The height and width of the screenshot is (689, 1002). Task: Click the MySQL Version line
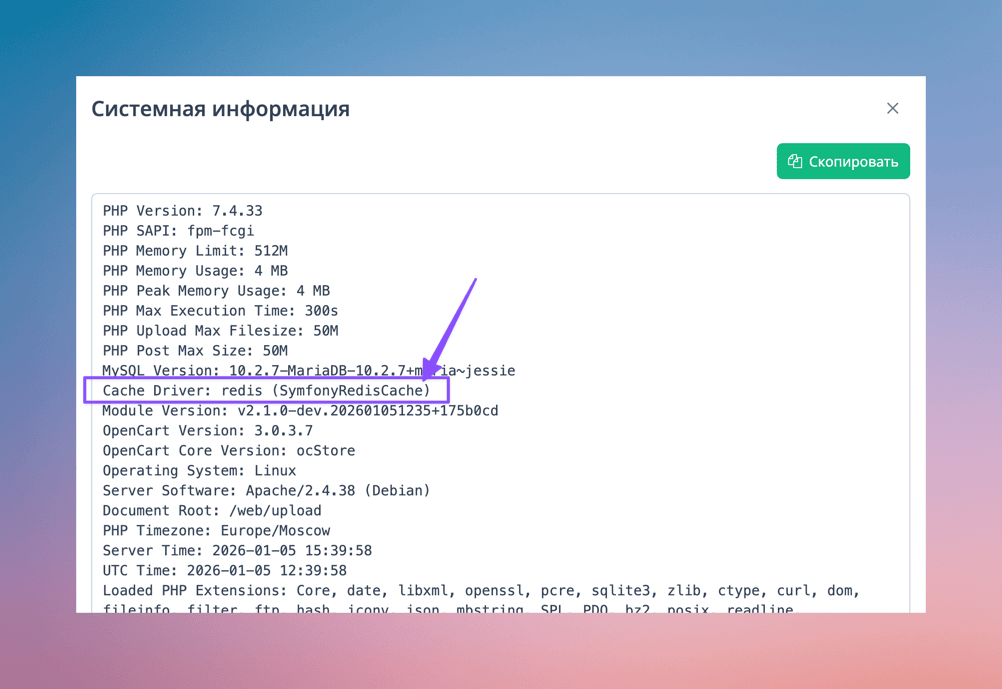tap(308, 371)
